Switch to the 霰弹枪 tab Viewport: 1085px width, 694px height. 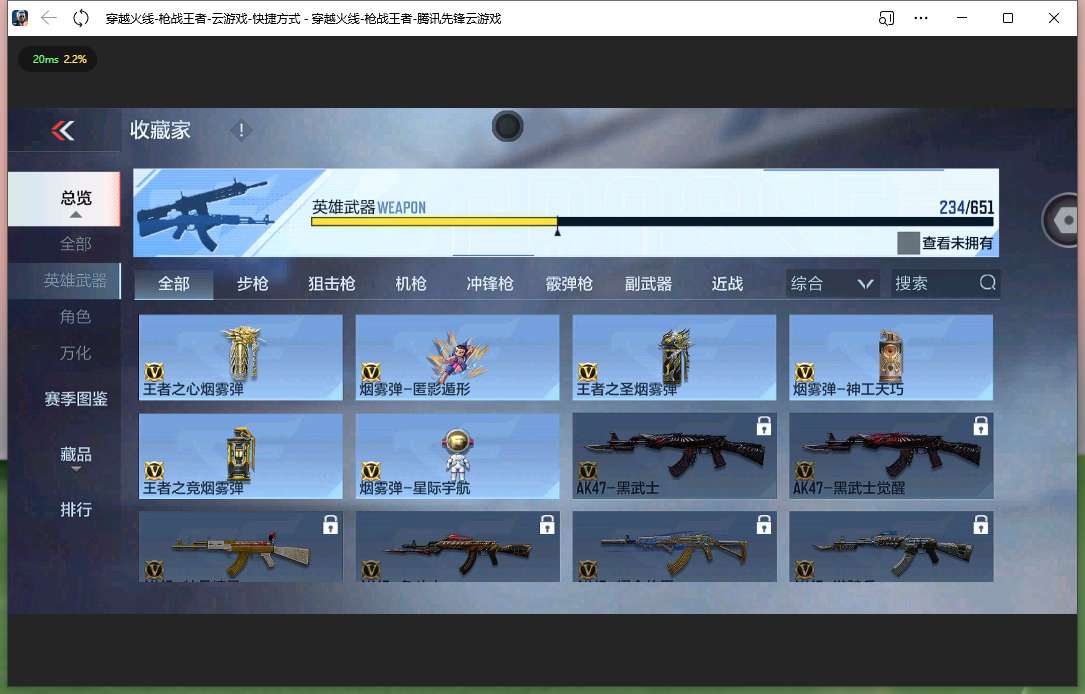[x=569, y=284]
